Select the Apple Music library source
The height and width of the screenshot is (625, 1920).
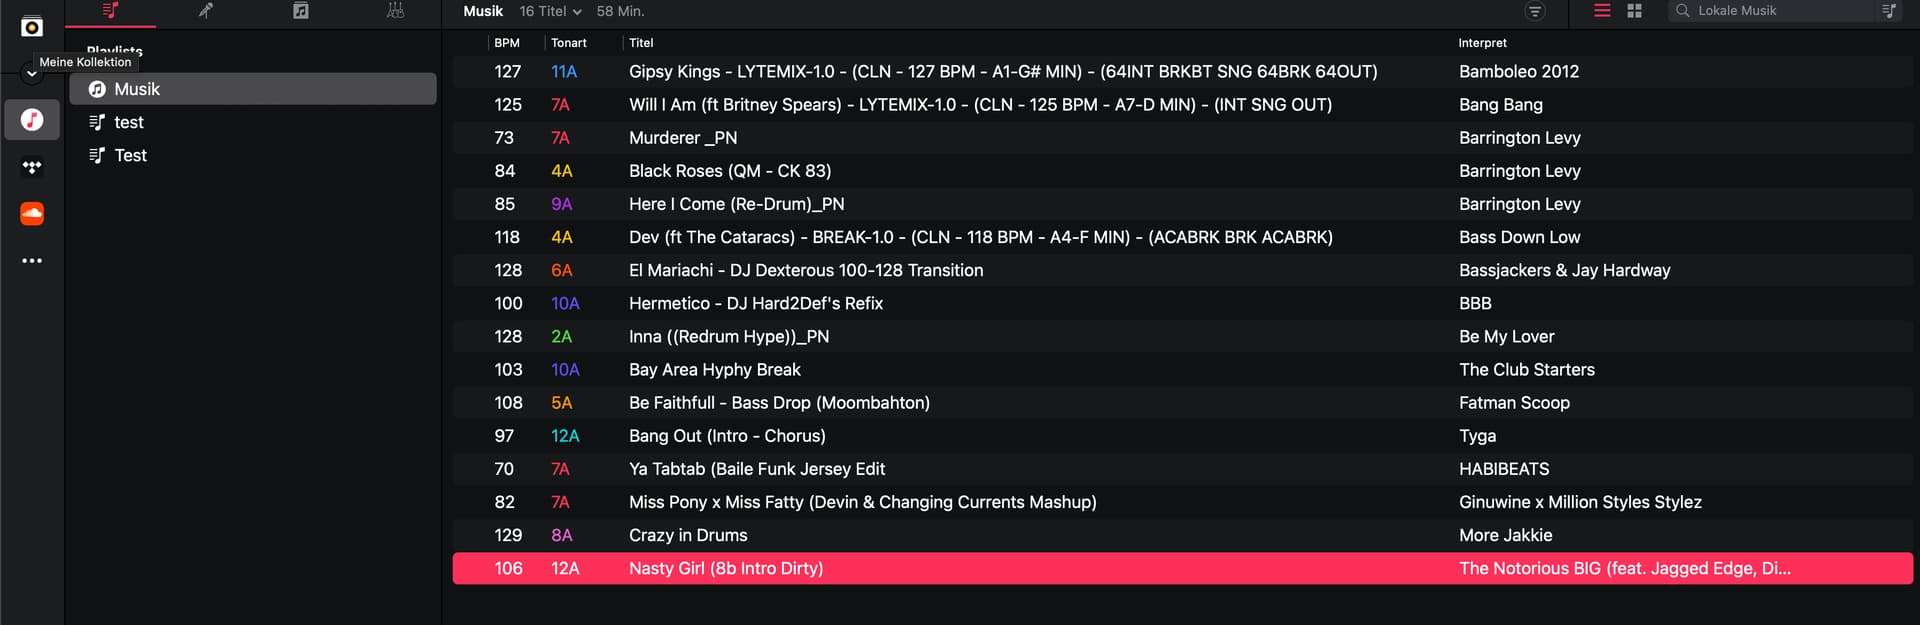point(32,120)
